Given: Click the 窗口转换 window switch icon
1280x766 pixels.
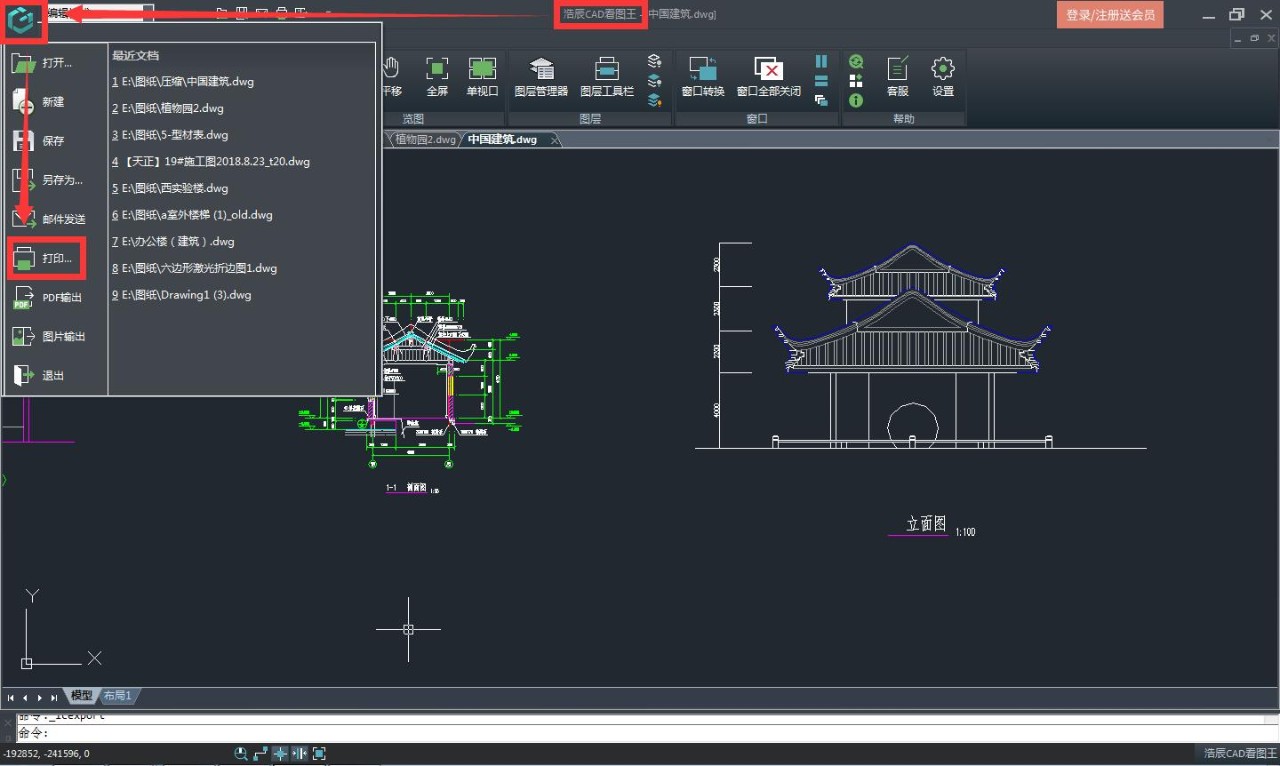Looking at the screenshot, I should pyautogui.click(x=702, y=76).
